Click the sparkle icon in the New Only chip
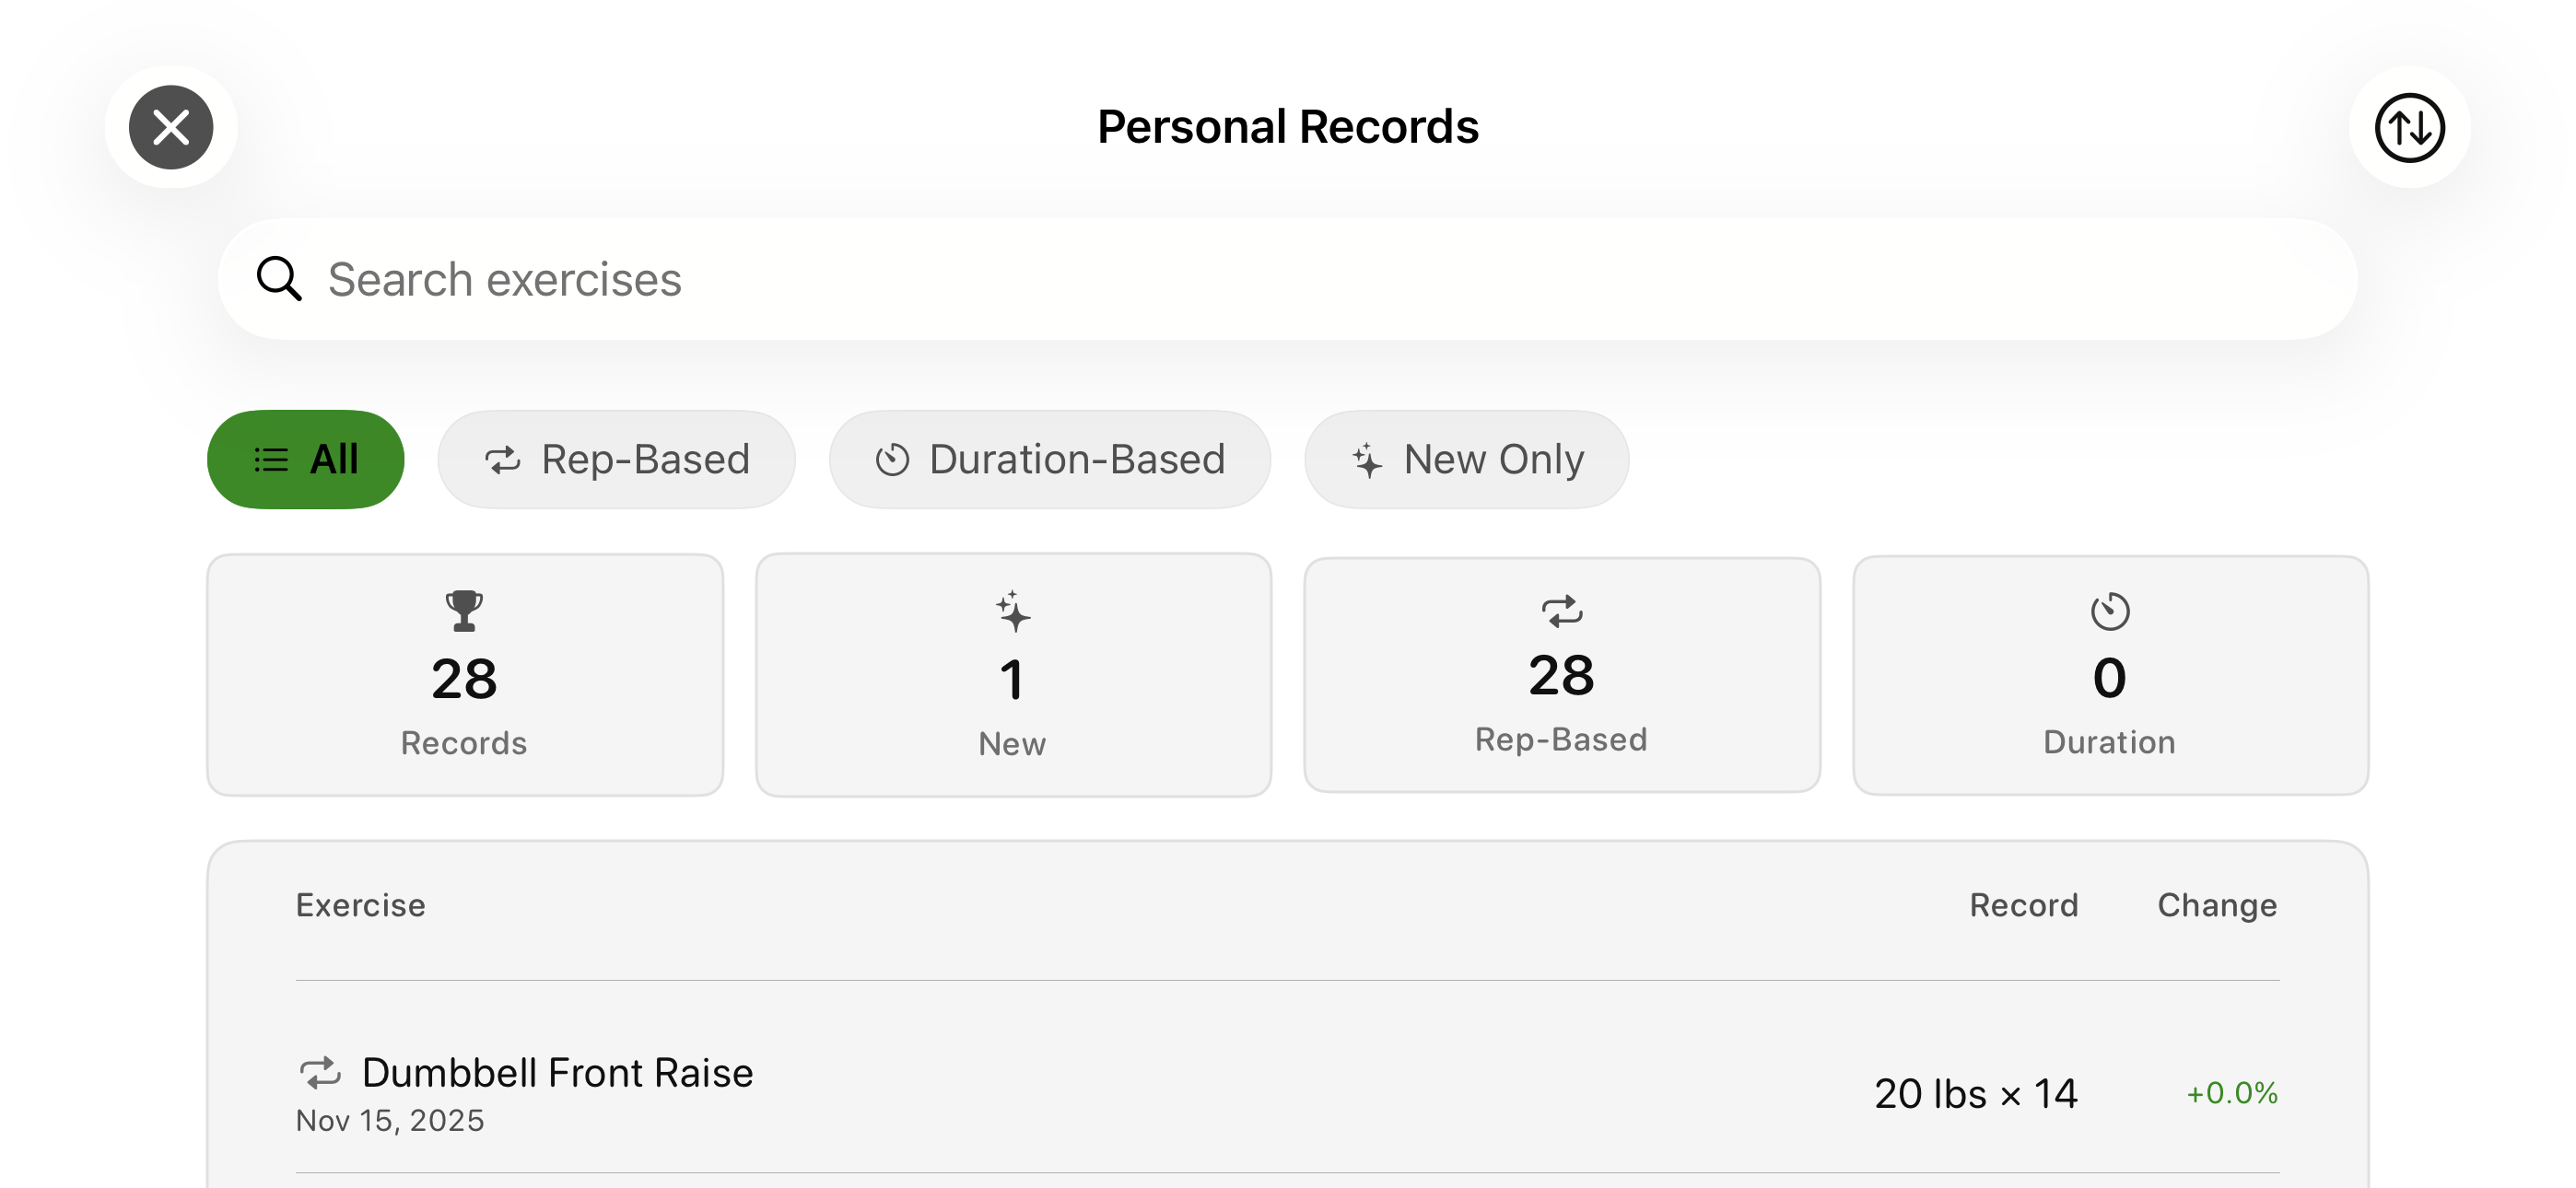 point(1364,459)
